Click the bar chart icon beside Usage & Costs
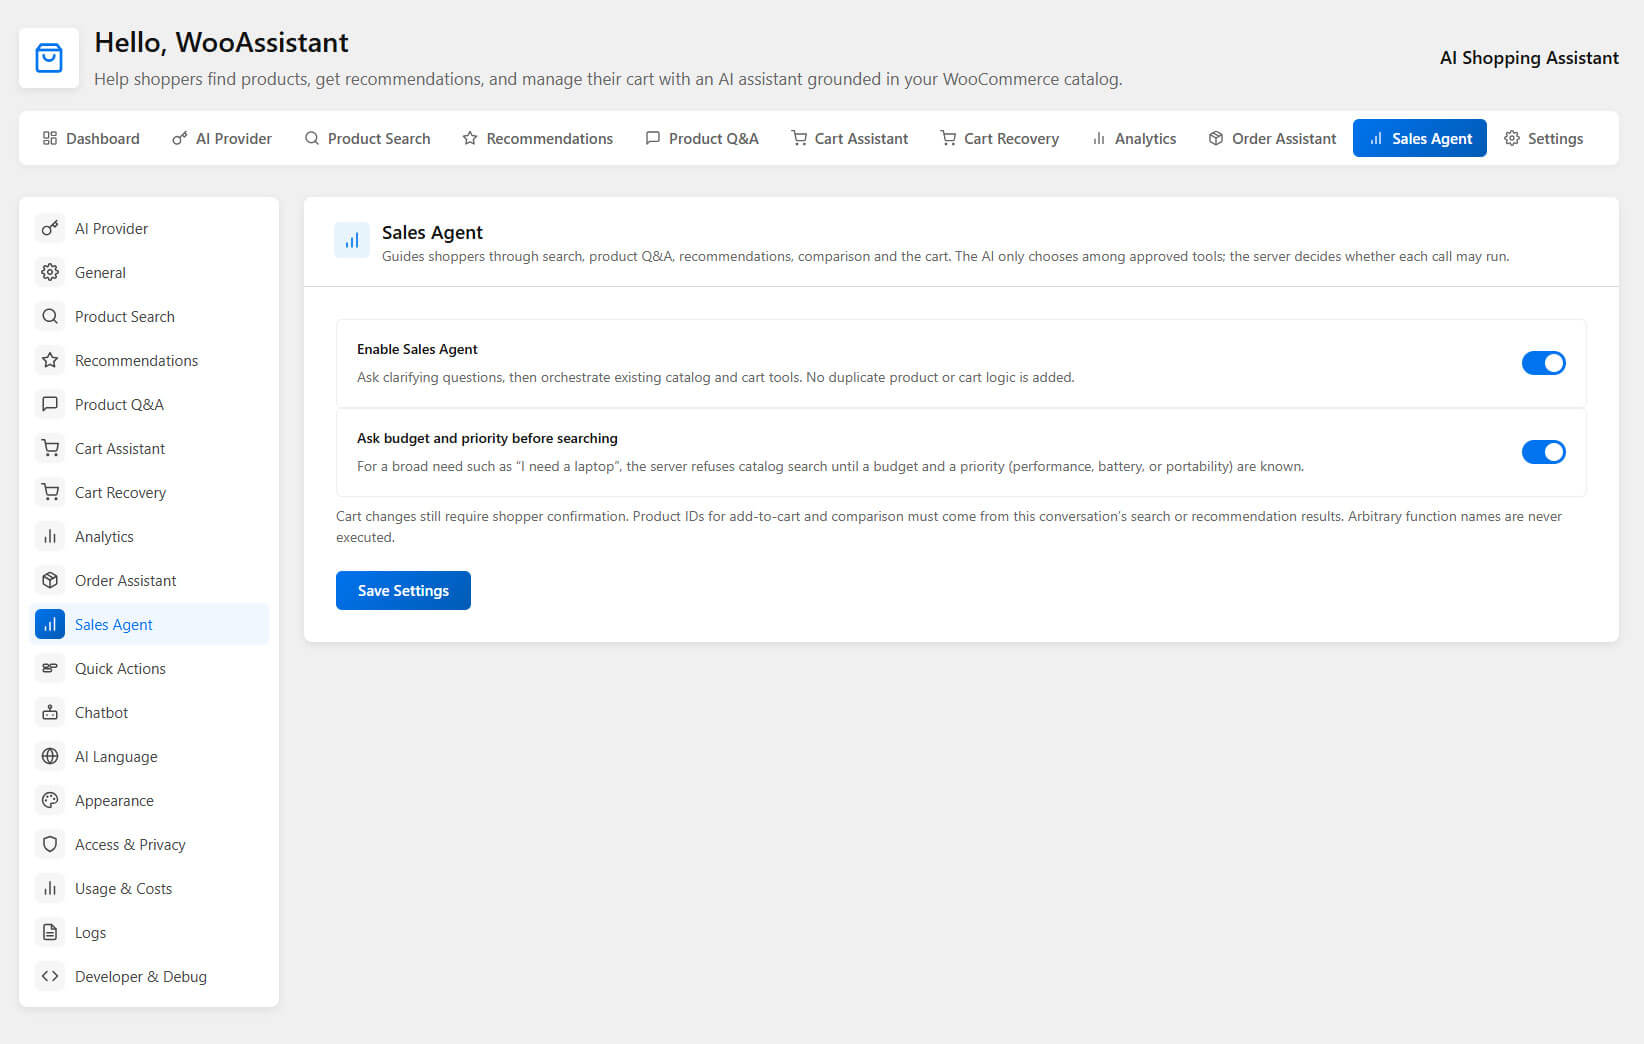The image size is (1644, 1044). tap(50, 889)
